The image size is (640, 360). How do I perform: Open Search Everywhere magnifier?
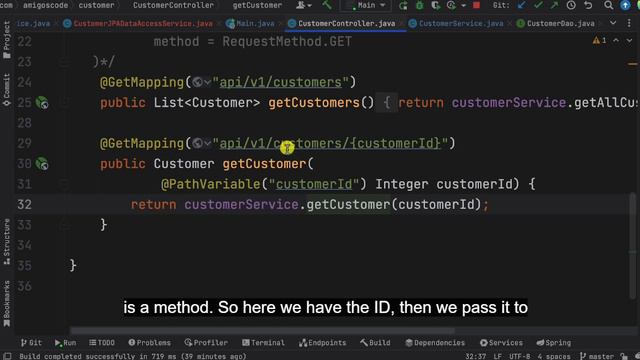[609, 5]
